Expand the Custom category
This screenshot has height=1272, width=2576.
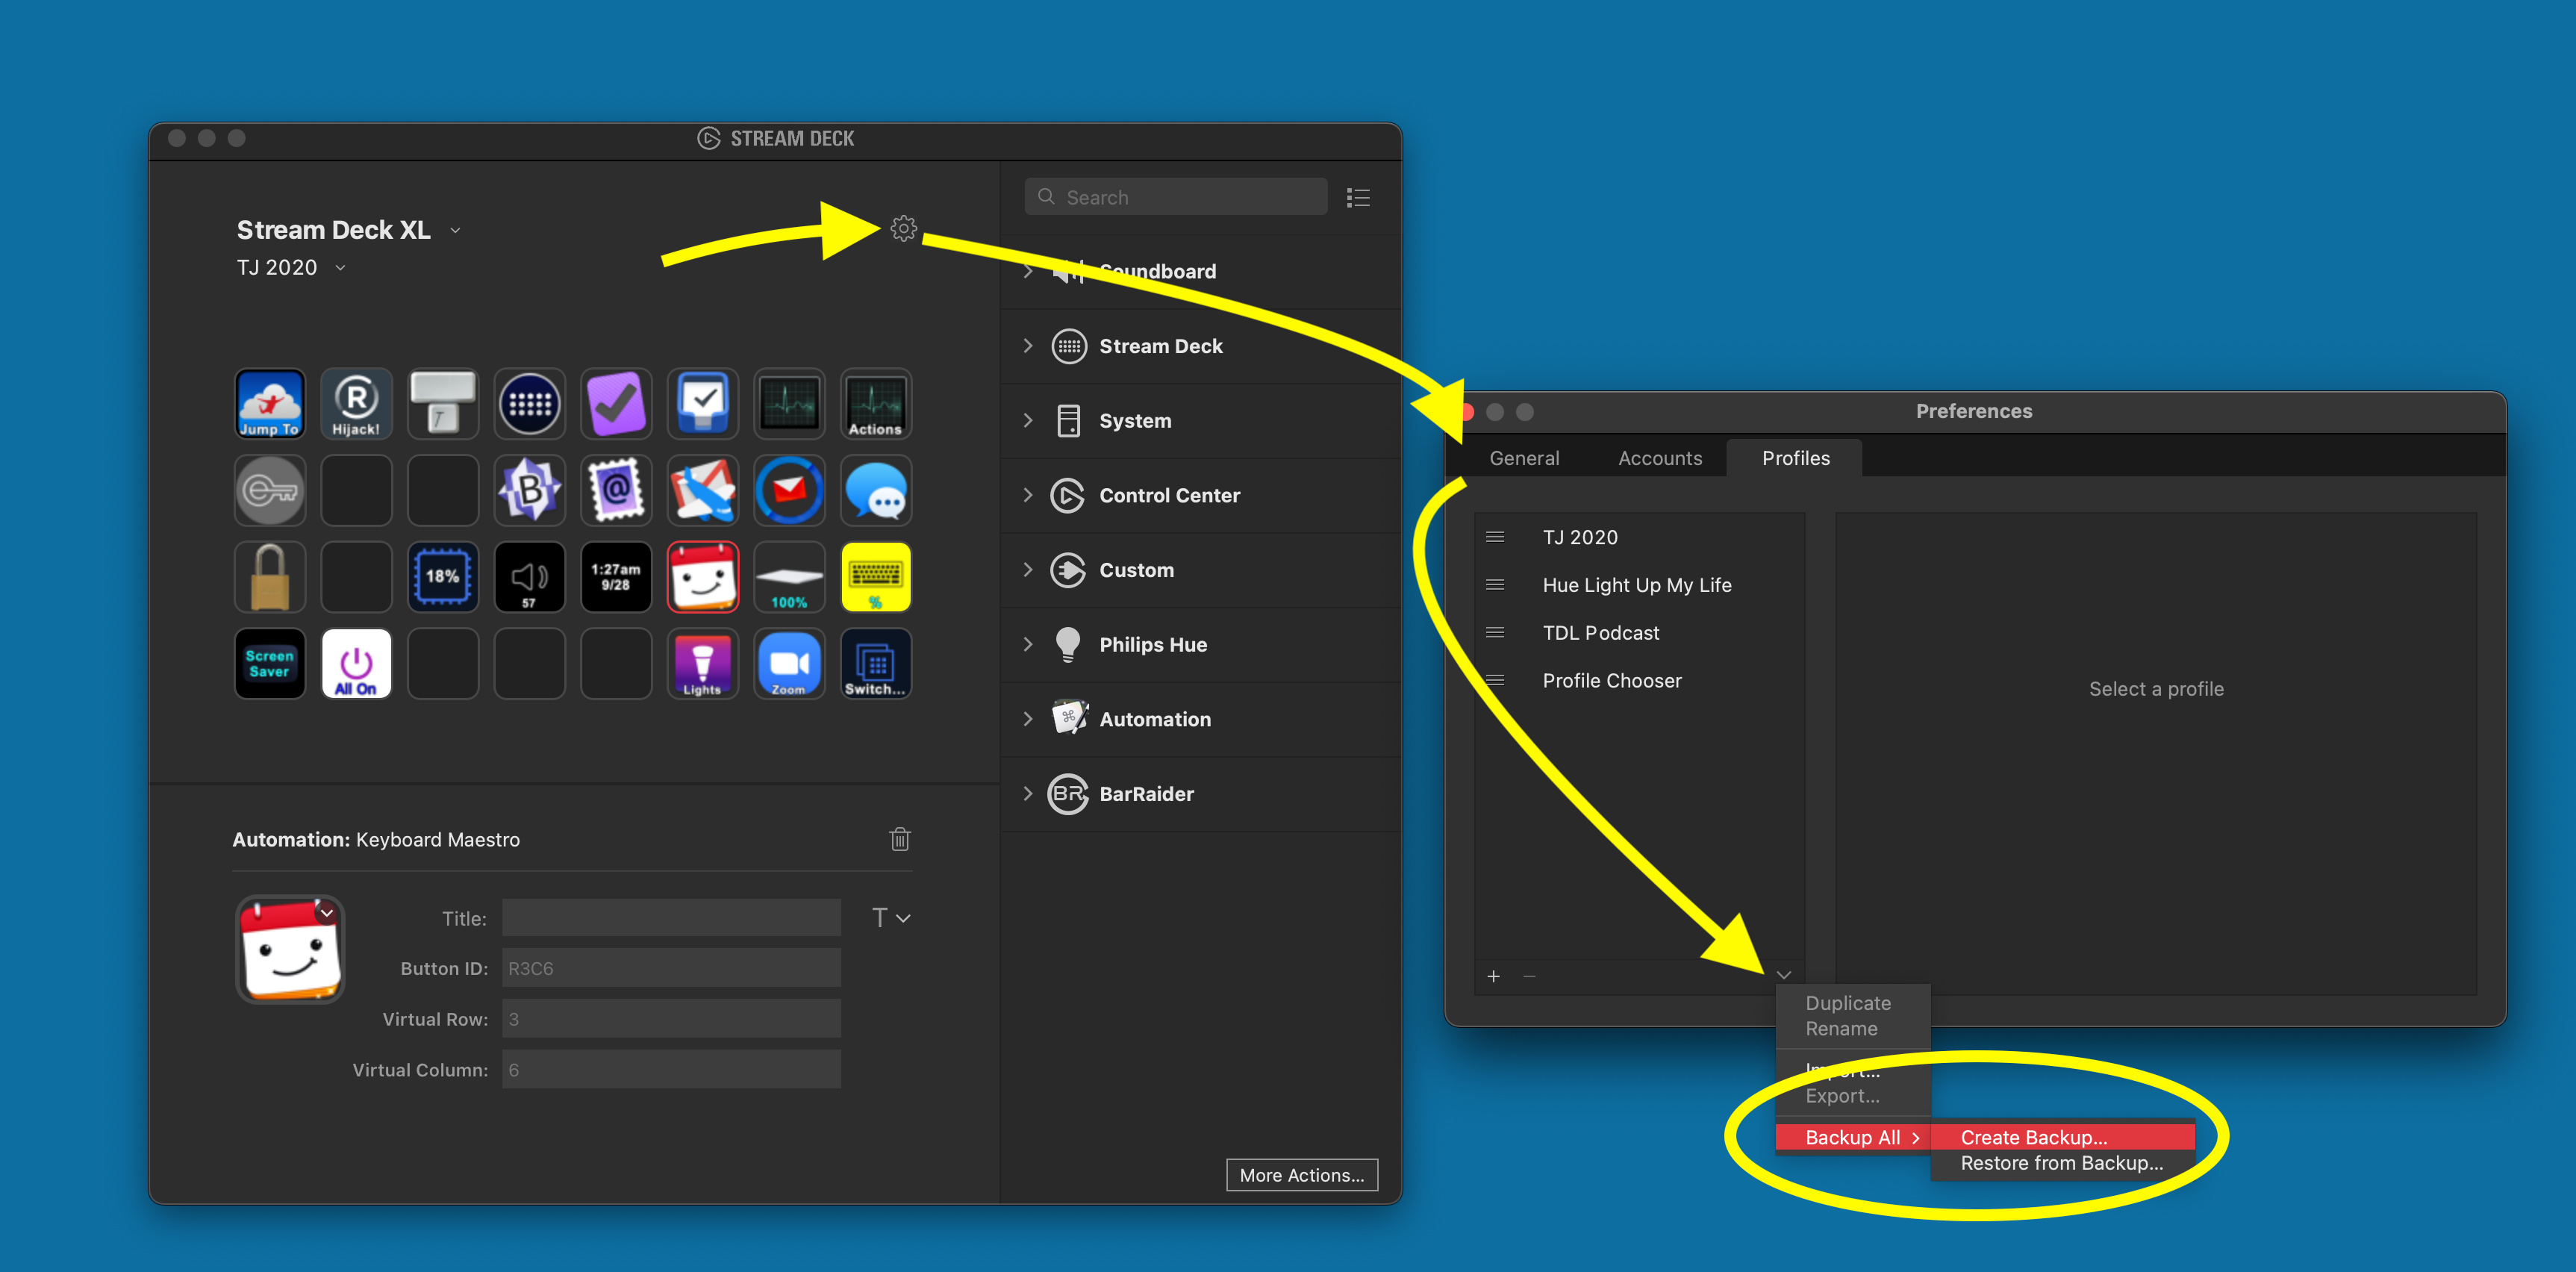1027,570
